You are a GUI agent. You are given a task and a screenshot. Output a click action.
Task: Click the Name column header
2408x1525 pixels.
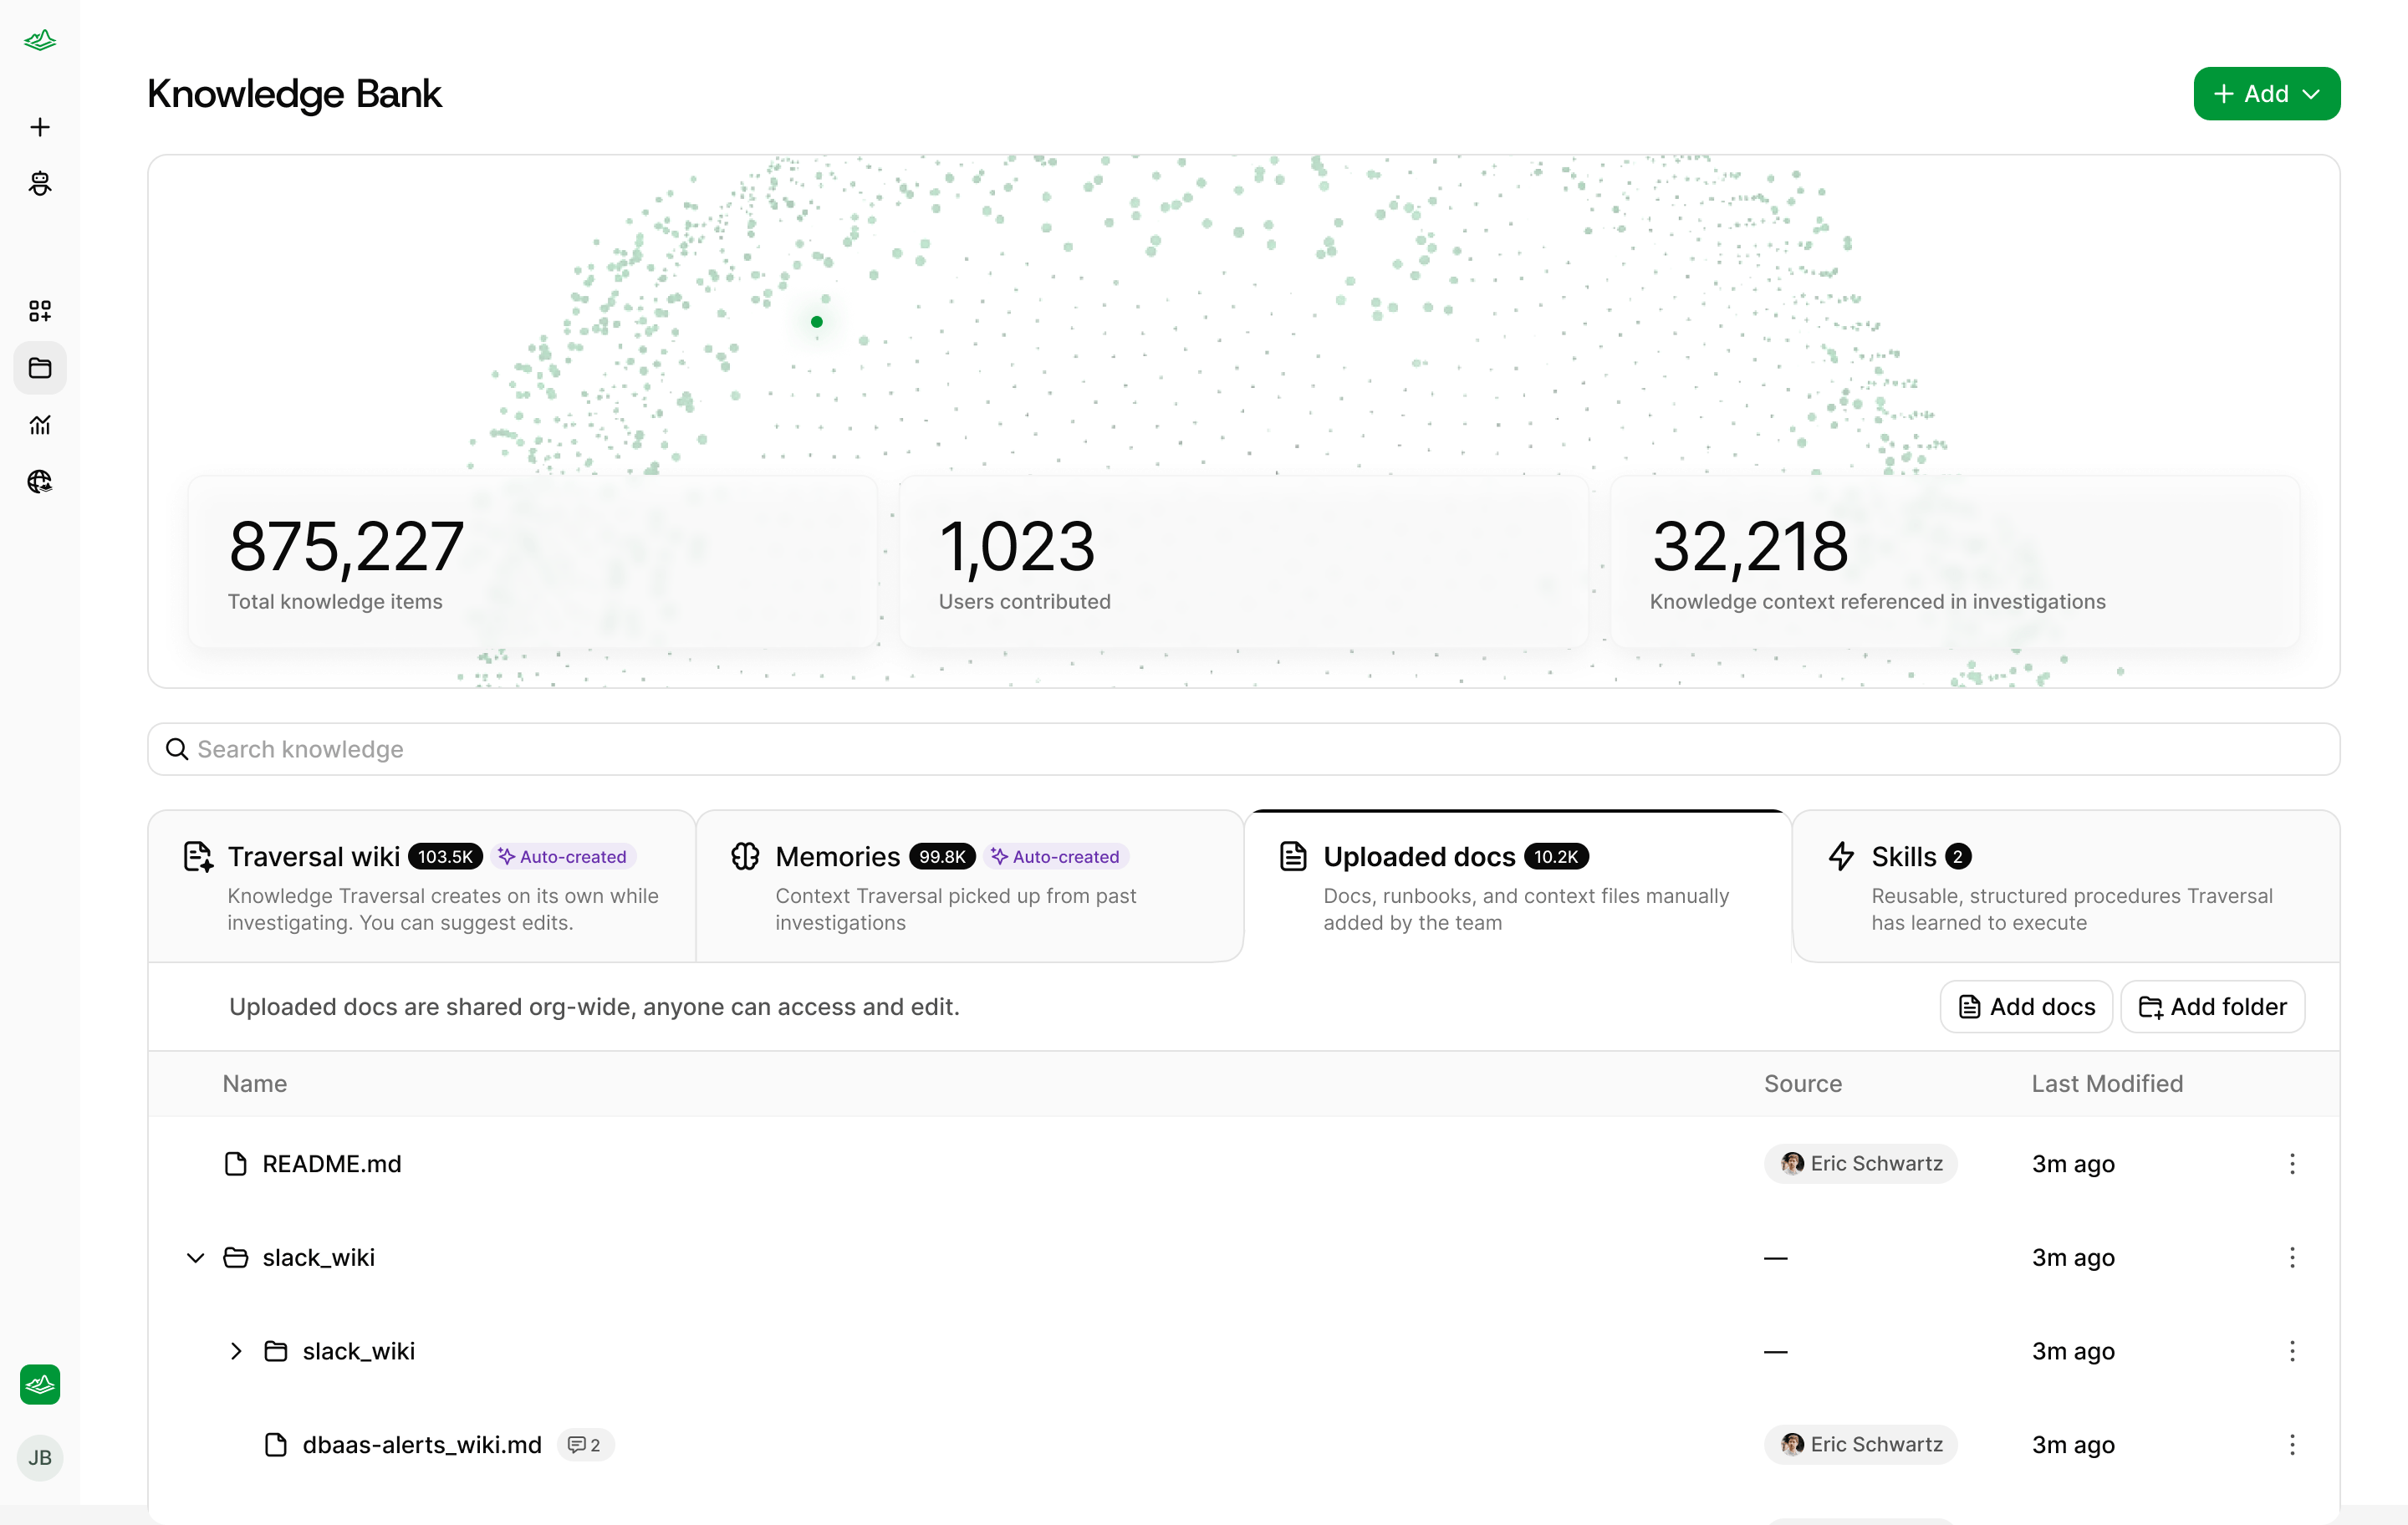click(x=254, y=1084)
